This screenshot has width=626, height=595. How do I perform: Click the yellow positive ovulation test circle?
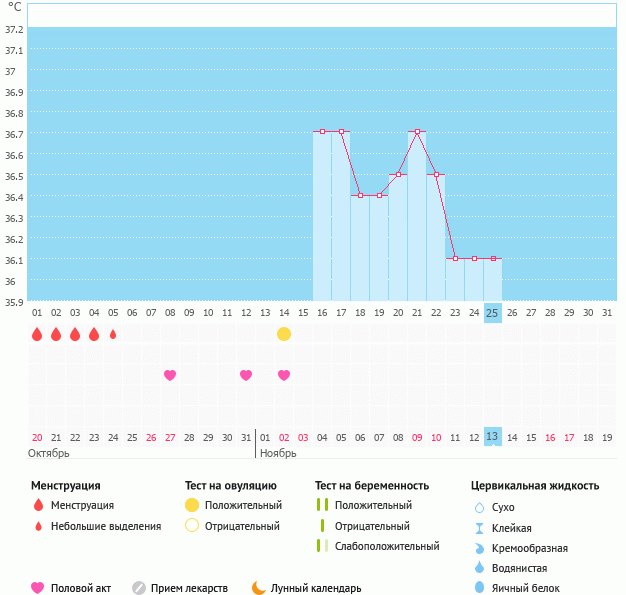(284, 334)
